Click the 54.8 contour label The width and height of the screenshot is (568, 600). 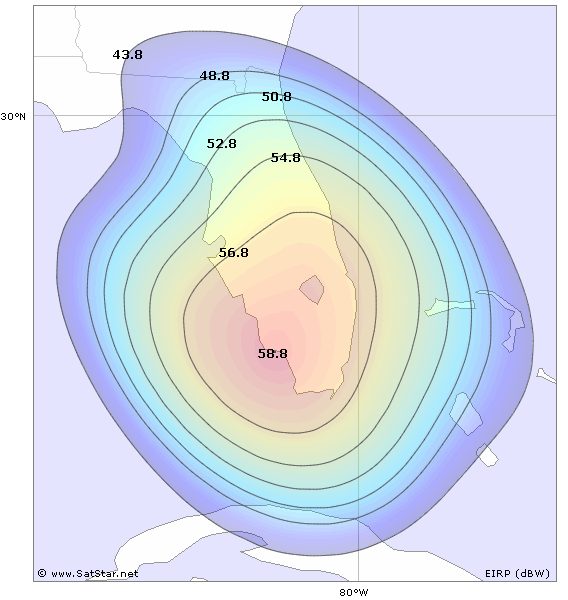pos(286,158)
